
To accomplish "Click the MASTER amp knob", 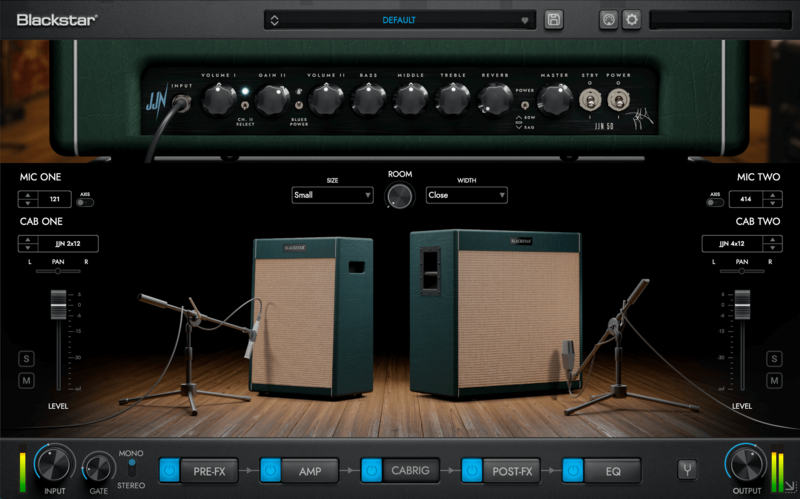I will 555,100.
